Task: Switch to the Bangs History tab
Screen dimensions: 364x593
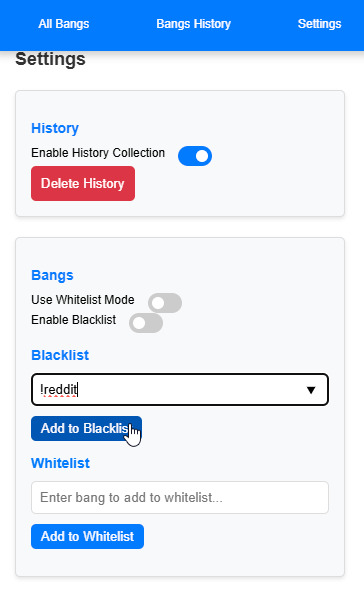Action: pyautogui.click(x=193, y=24)
